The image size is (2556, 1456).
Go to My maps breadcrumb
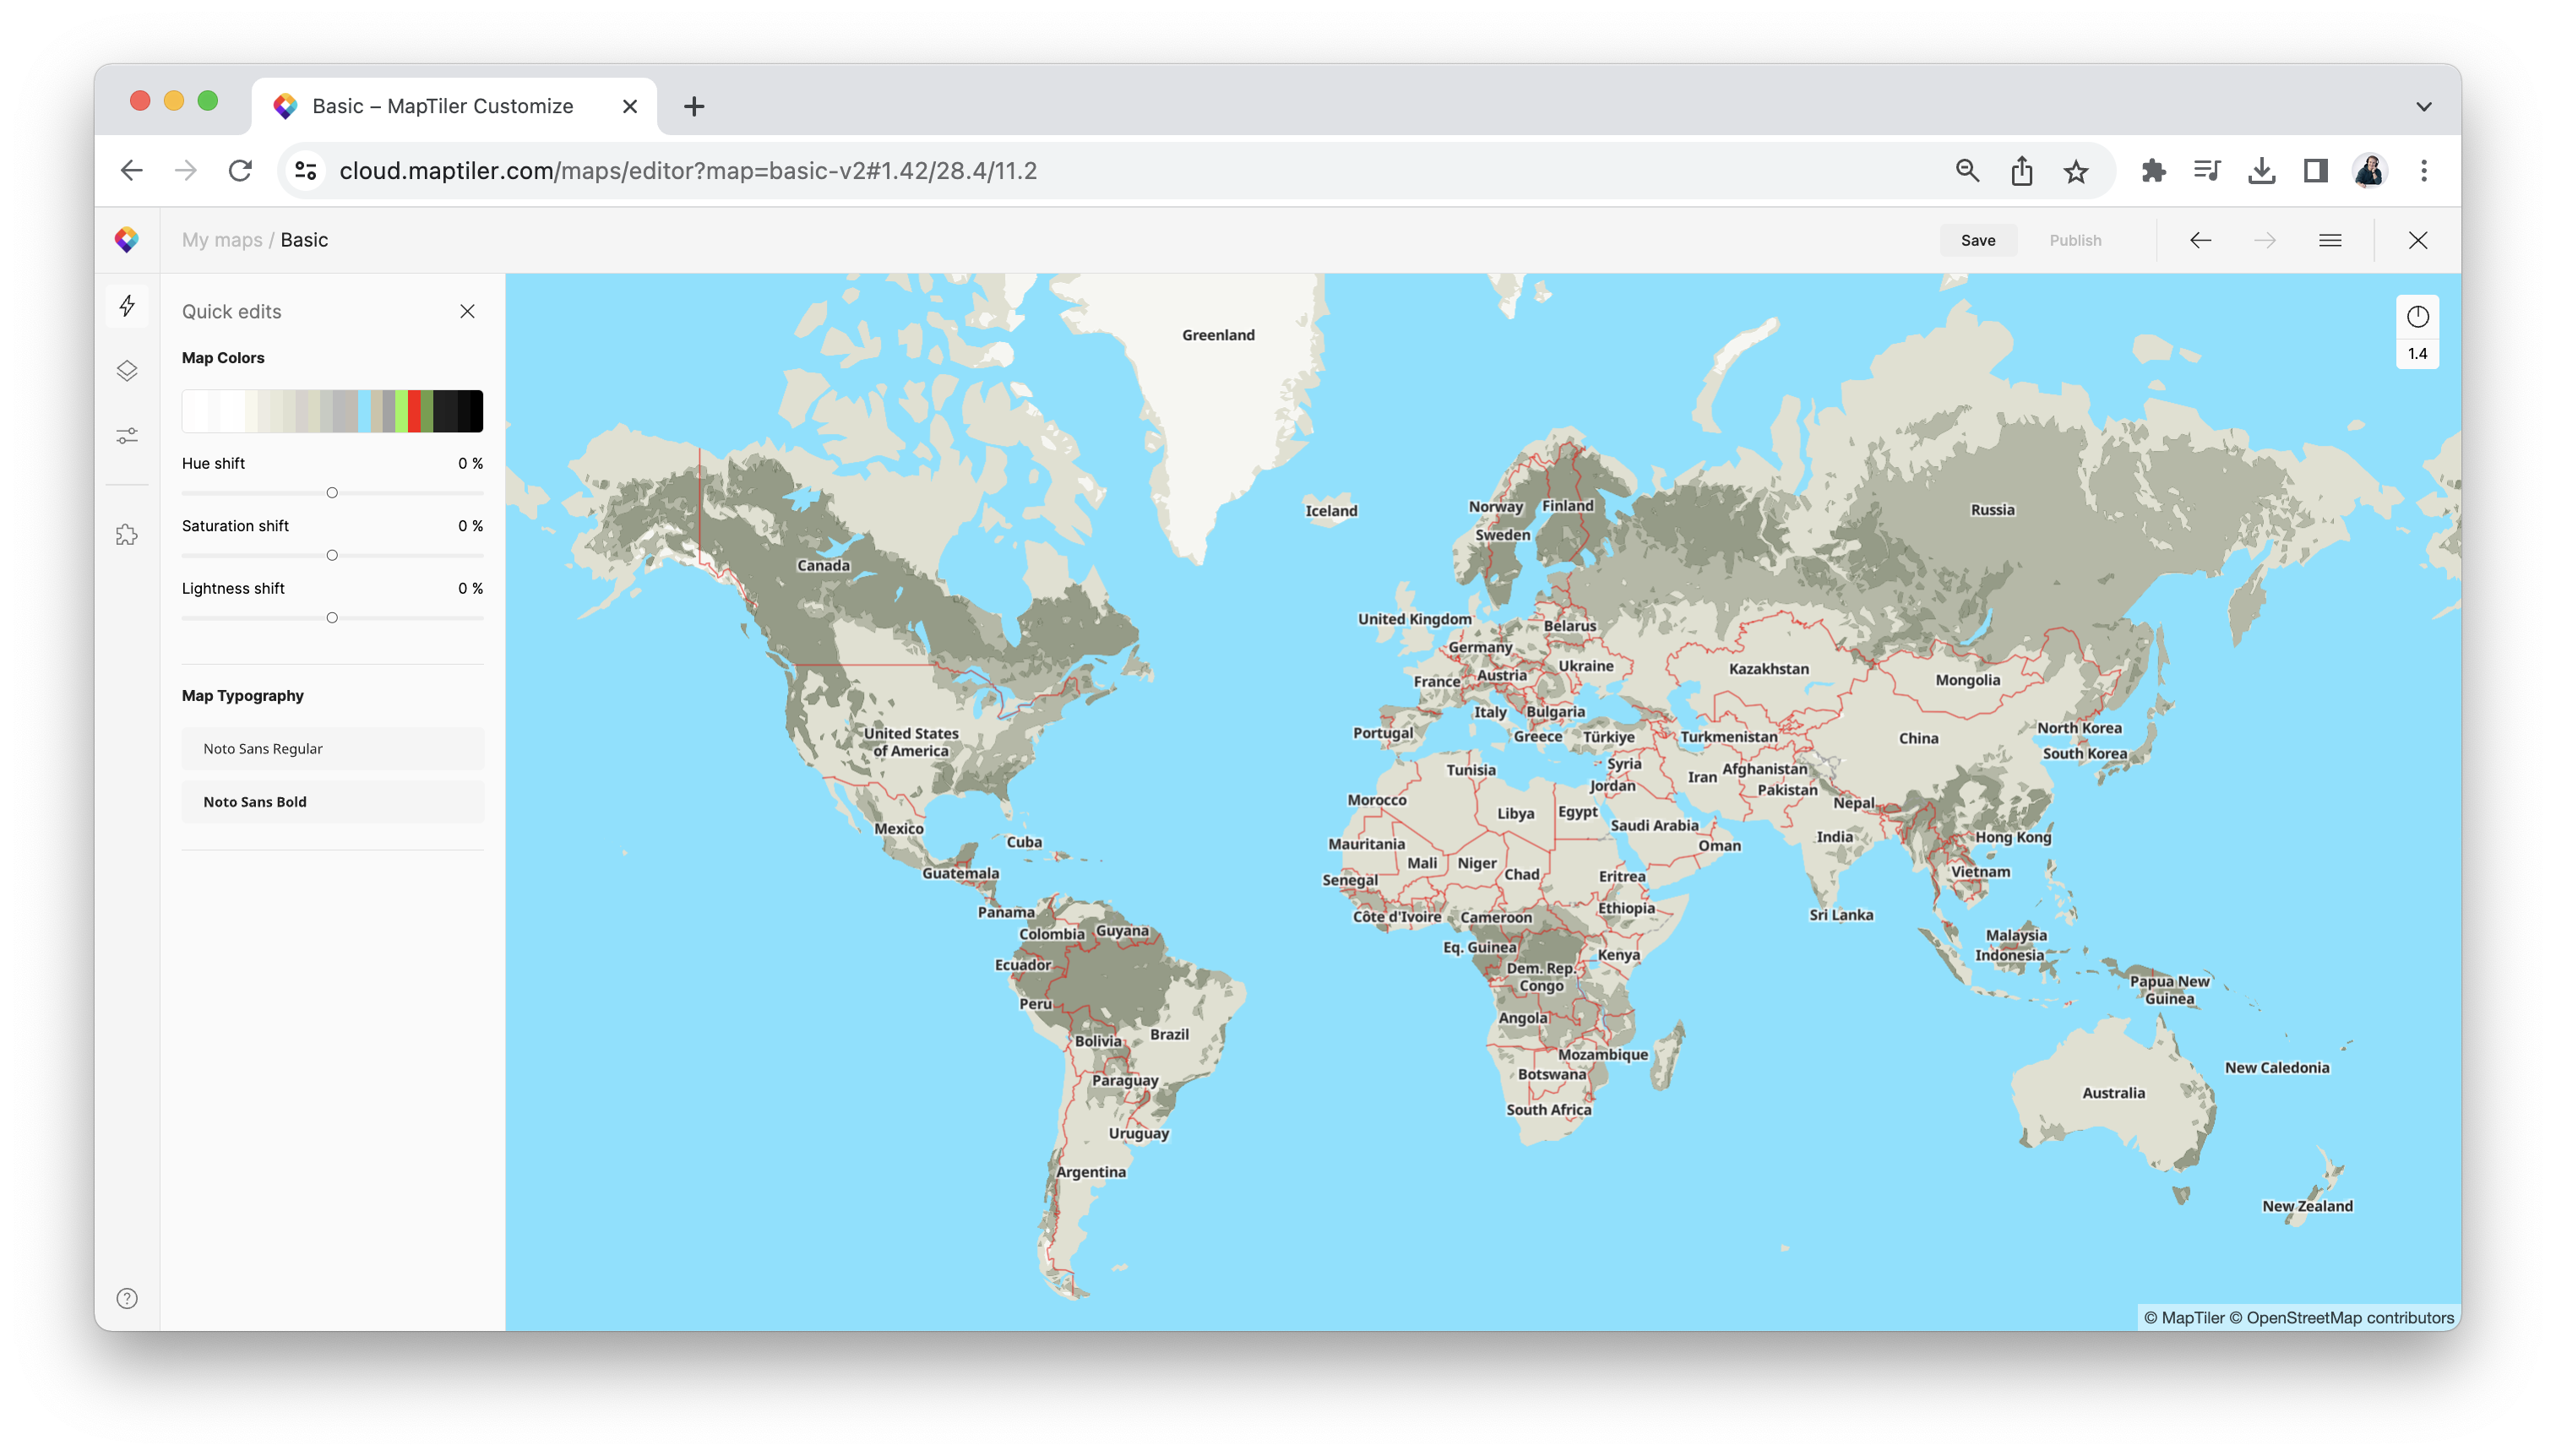pos(222,240)
